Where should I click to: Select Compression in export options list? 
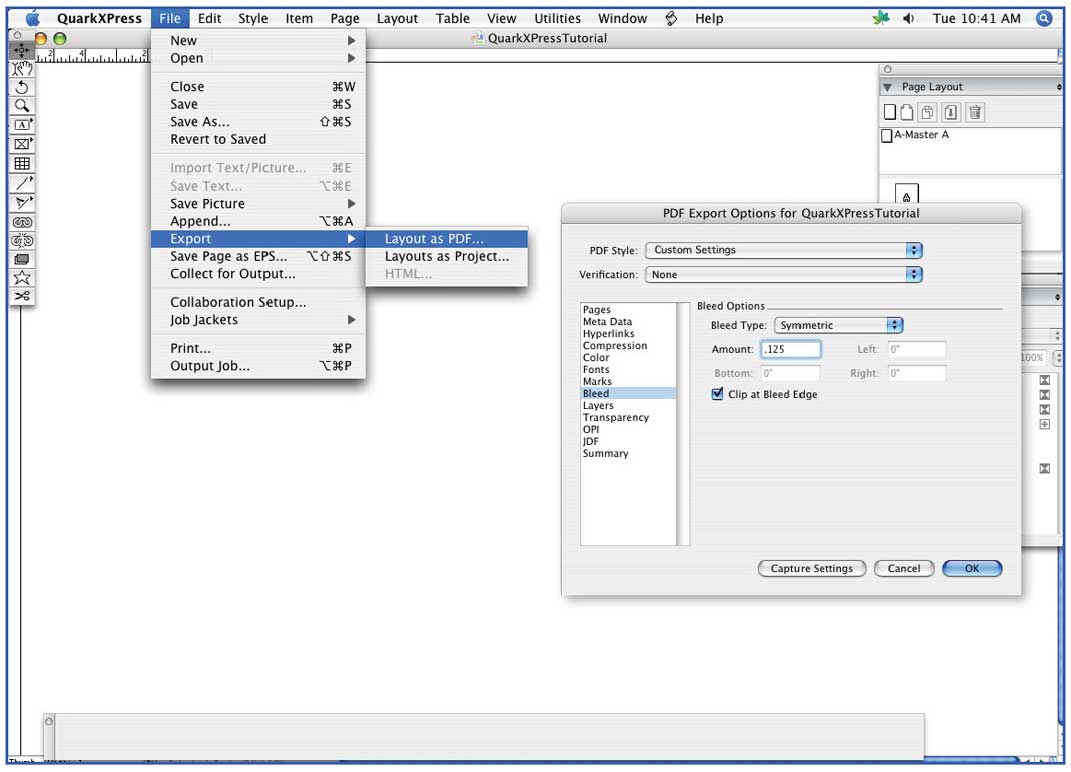pyautogui.click(x=628, y=345)
